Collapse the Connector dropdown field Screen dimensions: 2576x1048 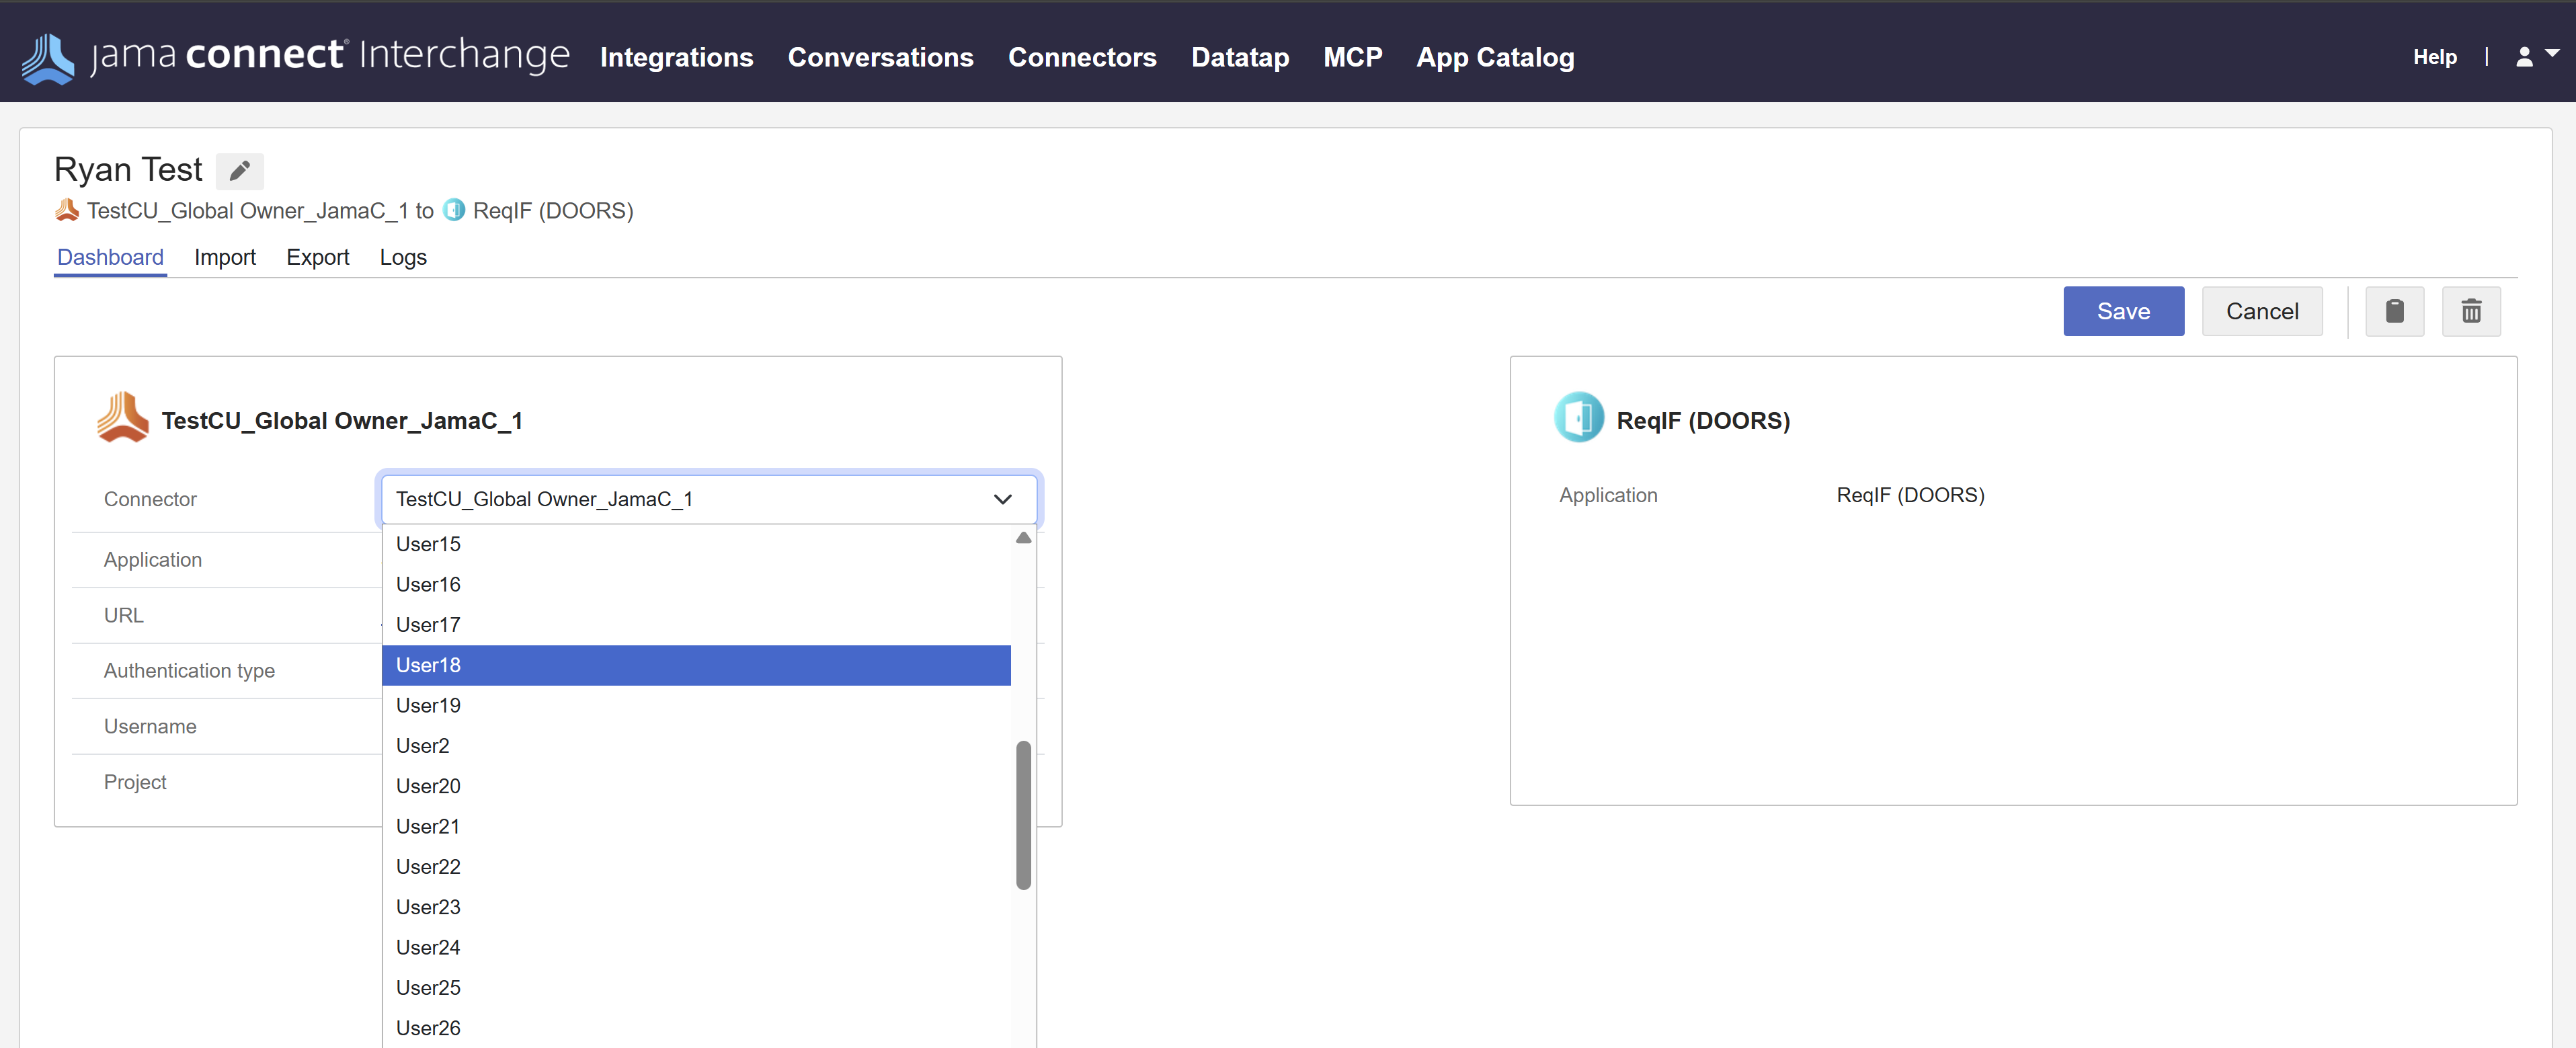pyautogui.click(x=710, y=499)
